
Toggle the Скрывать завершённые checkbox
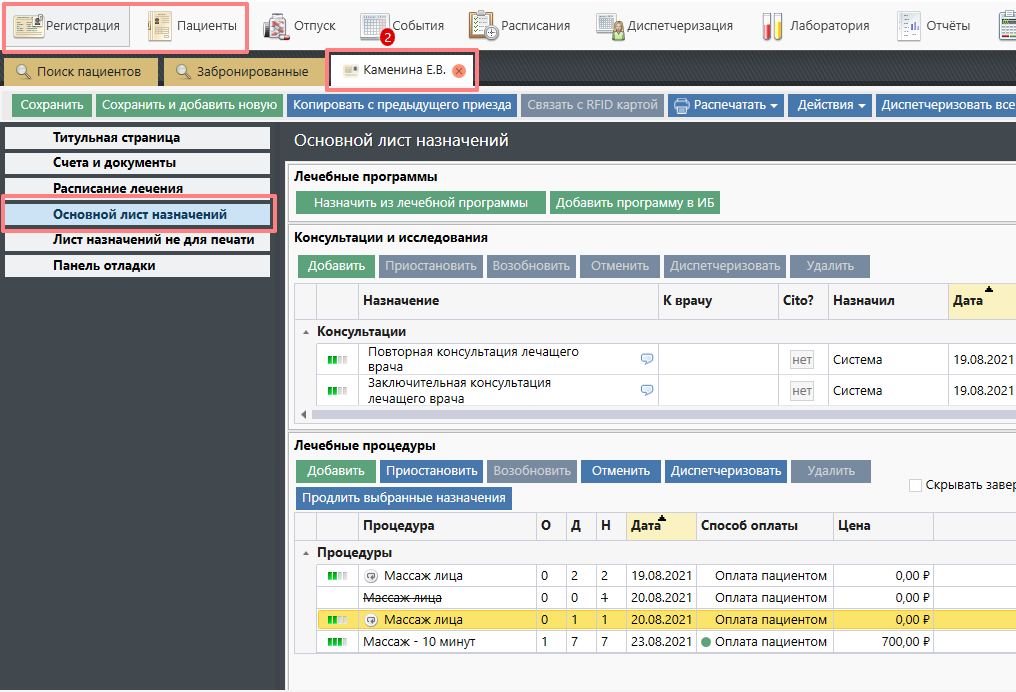pos(915,486)
